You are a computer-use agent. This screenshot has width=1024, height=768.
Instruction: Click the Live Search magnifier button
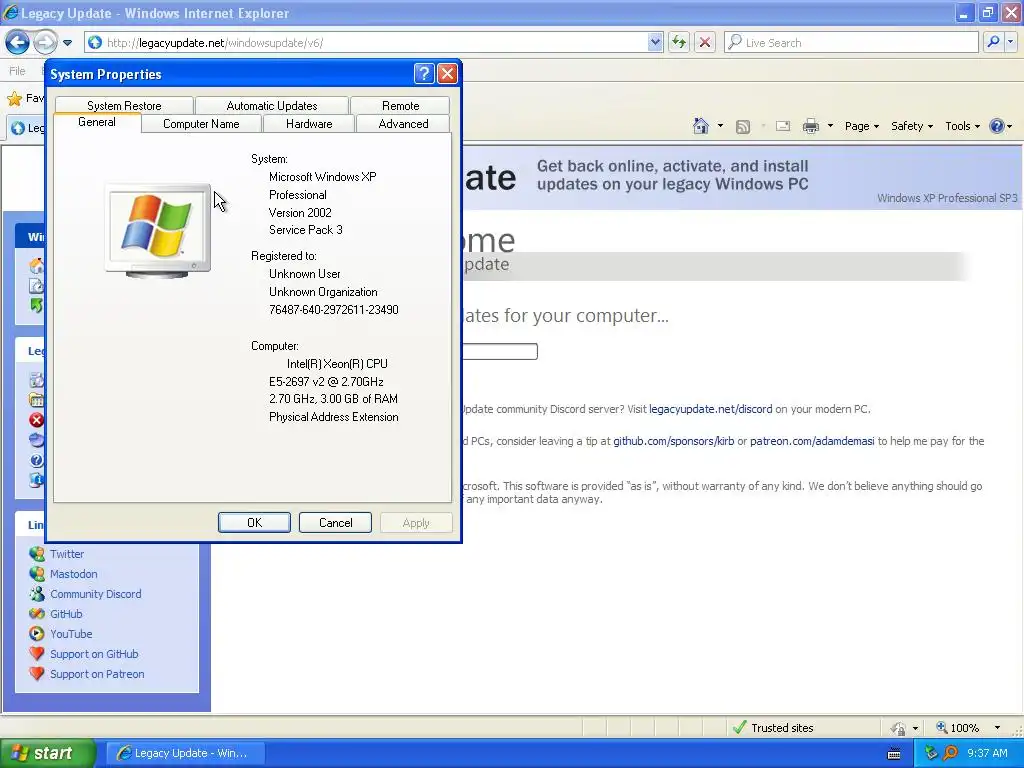coord(993,42)
